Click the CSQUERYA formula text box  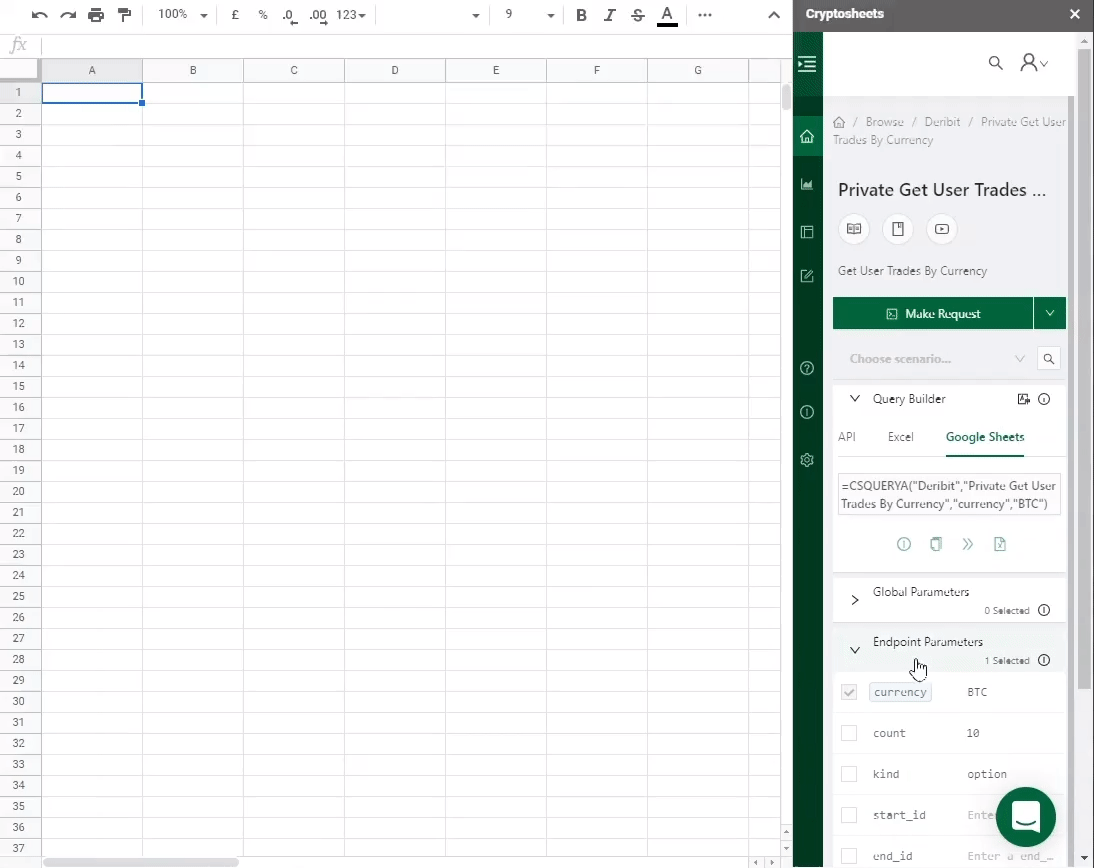coord(949,495)
